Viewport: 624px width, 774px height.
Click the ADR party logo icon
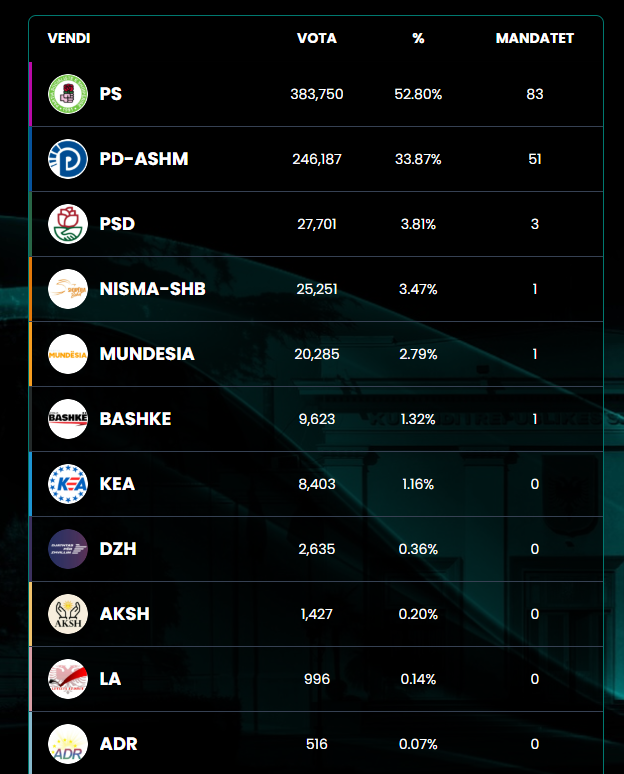coord(68,744)
